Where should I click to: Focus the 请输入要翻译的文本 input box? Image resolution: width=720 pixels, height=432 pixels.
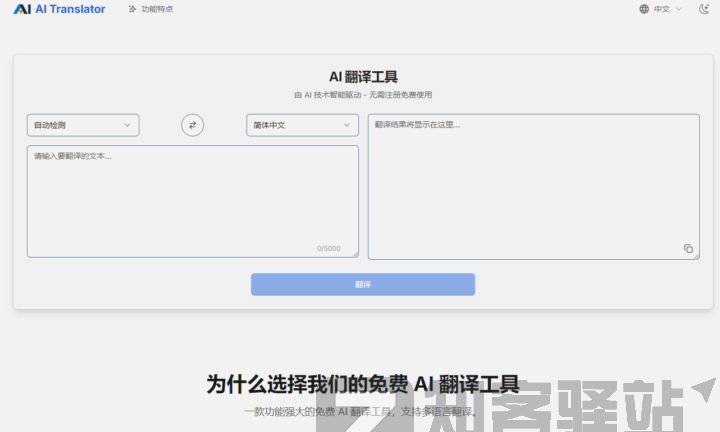(193, 202)
